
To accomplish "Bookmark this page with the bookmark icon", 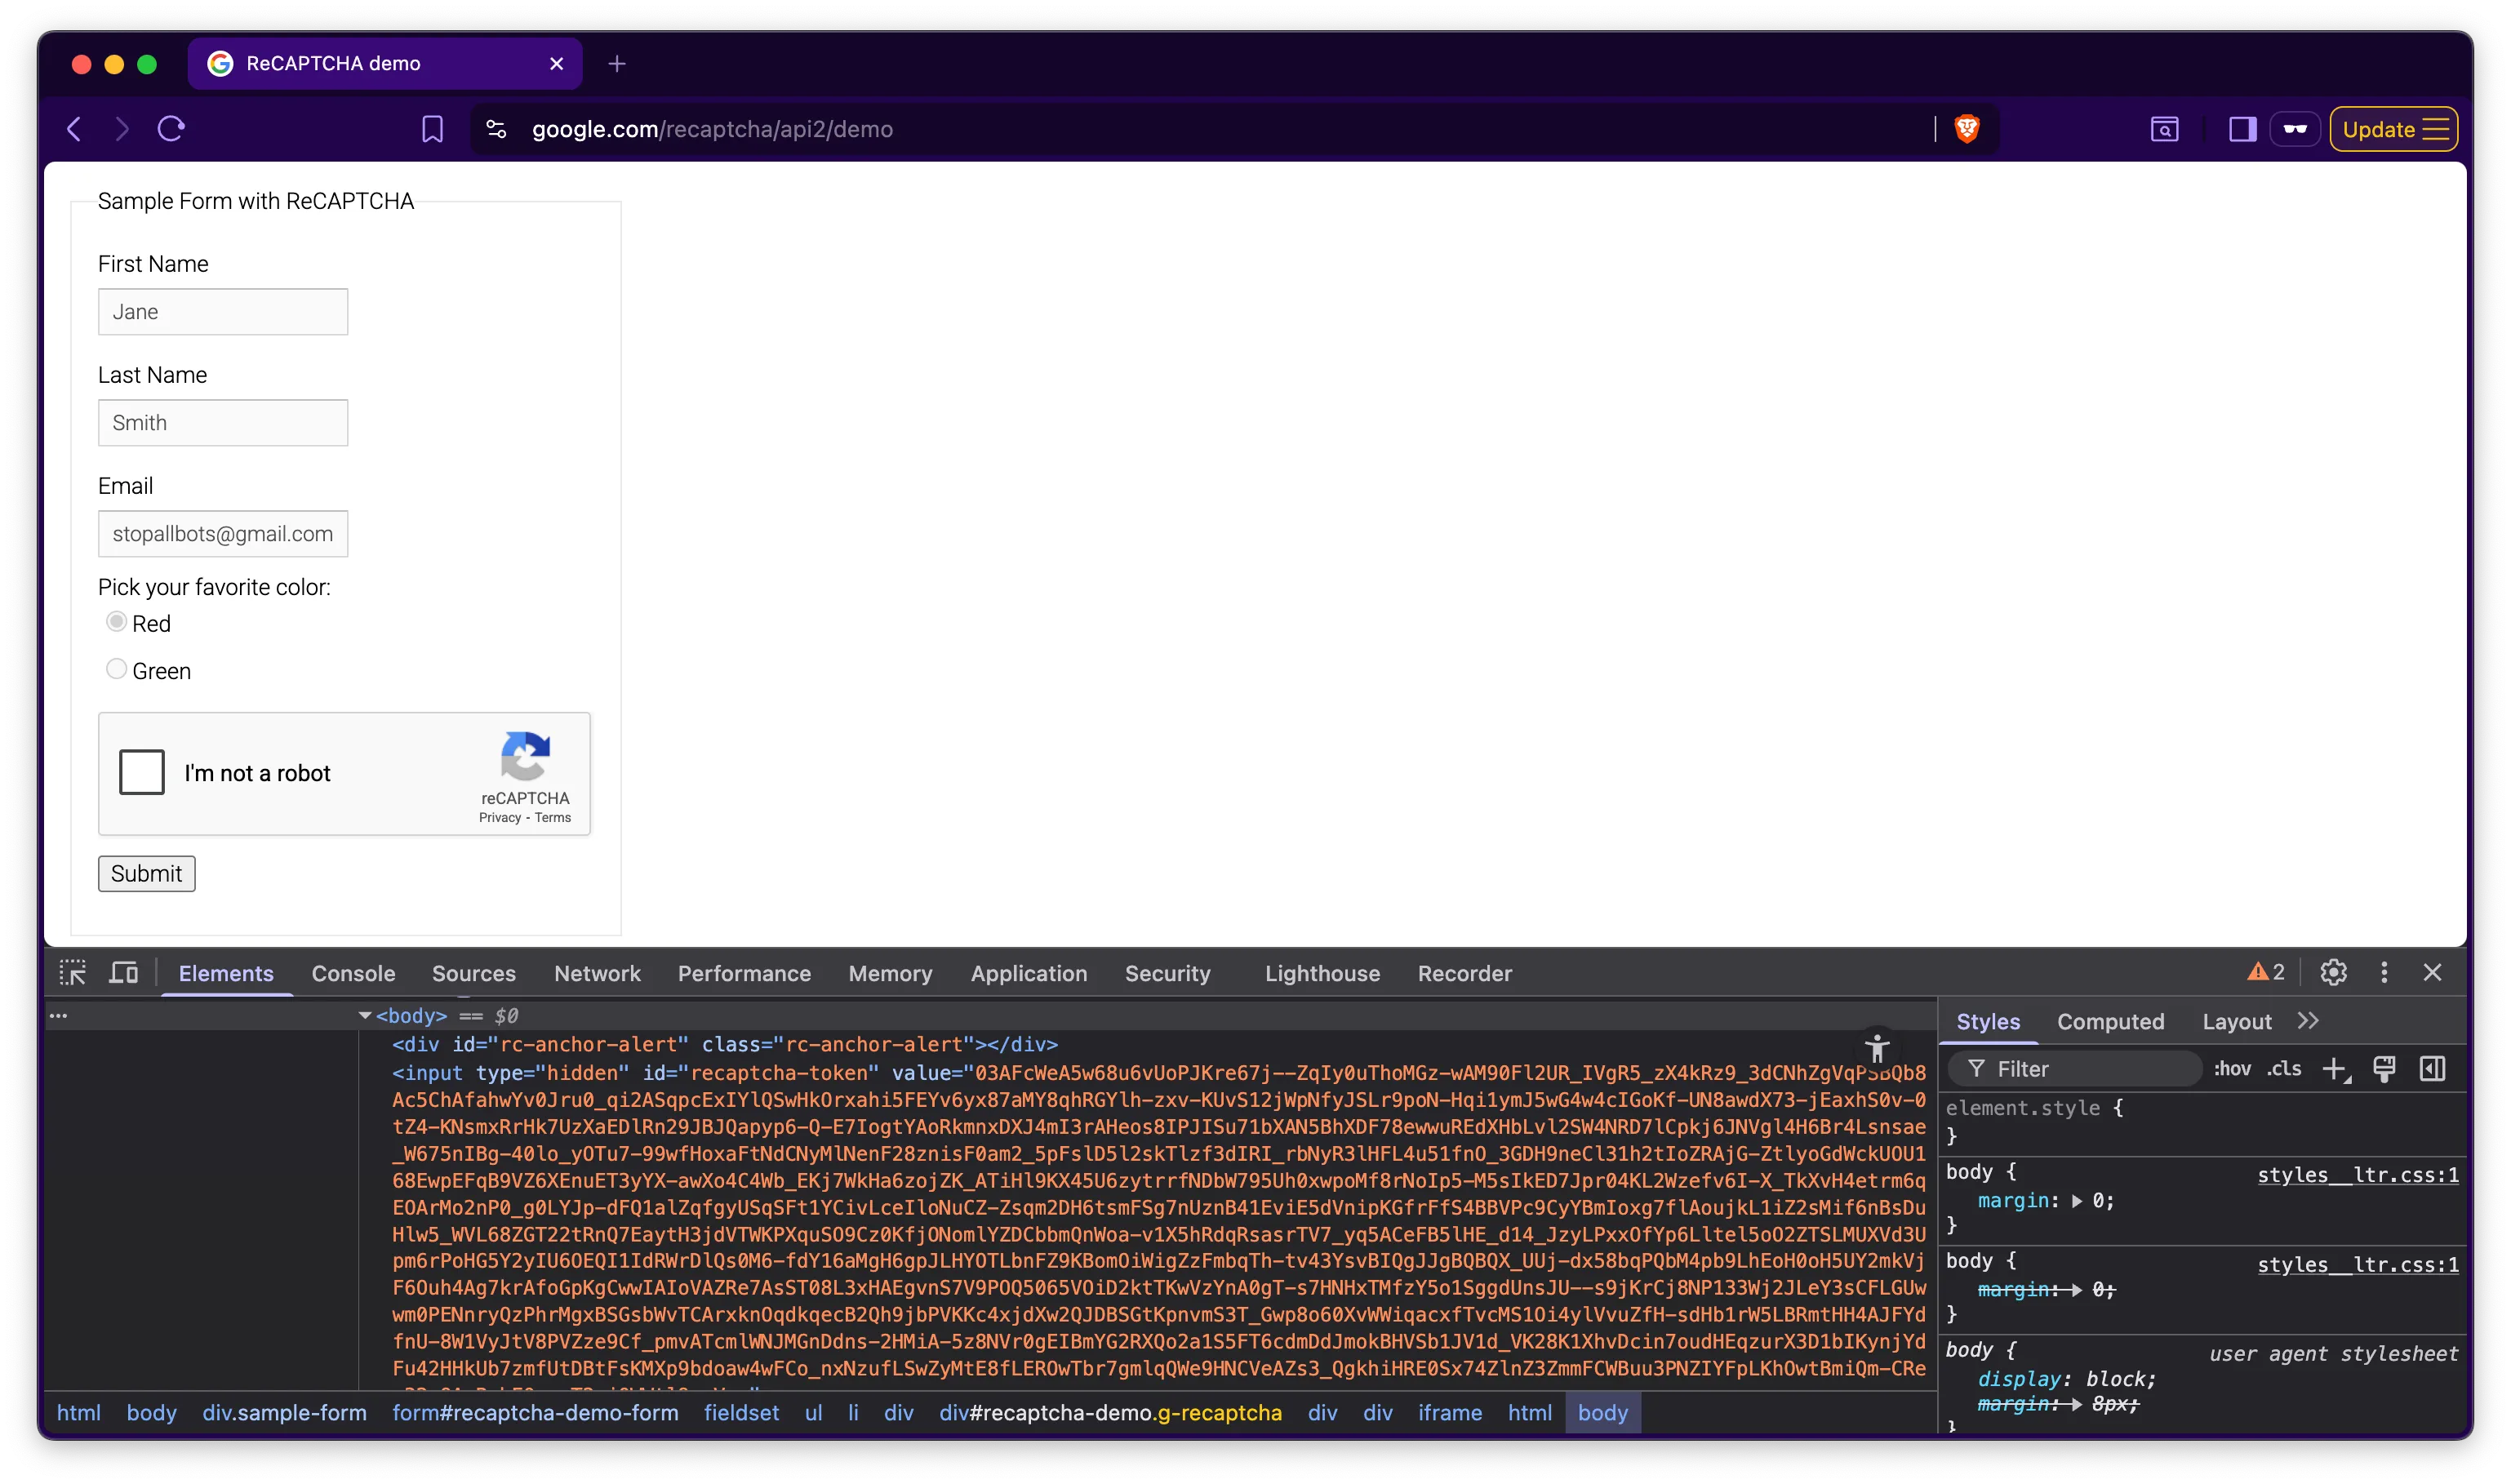I will (432, 129).
